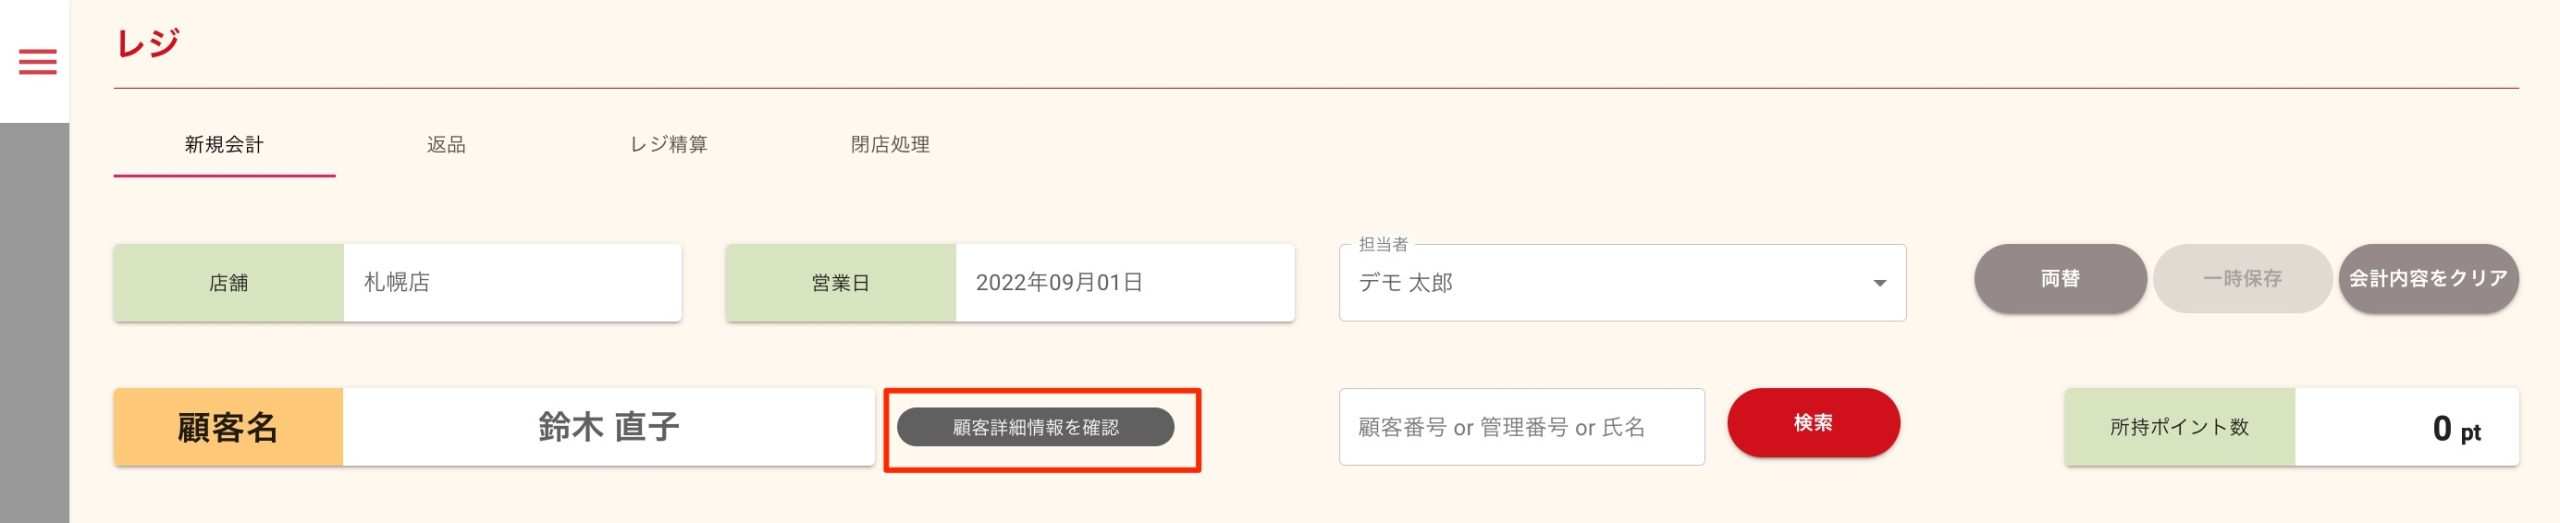The image size is (2560, 523).
Task: Click the 2022年09月01日 business date field
Action: click(1124, 283)
